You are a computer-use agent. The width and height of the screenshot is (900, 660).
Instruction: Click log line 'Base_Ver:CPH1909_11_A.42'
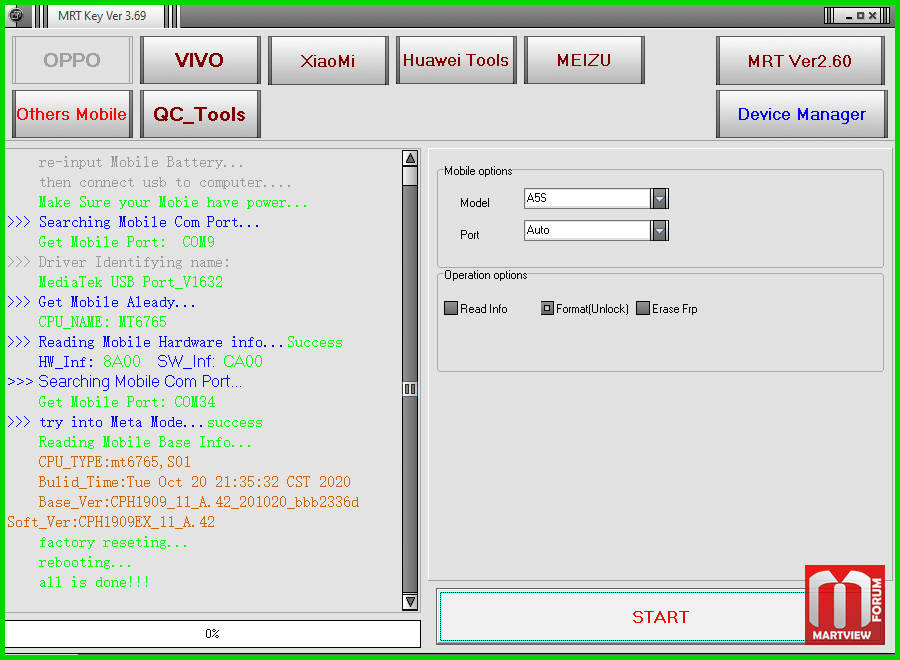click(x=199, y=502)
